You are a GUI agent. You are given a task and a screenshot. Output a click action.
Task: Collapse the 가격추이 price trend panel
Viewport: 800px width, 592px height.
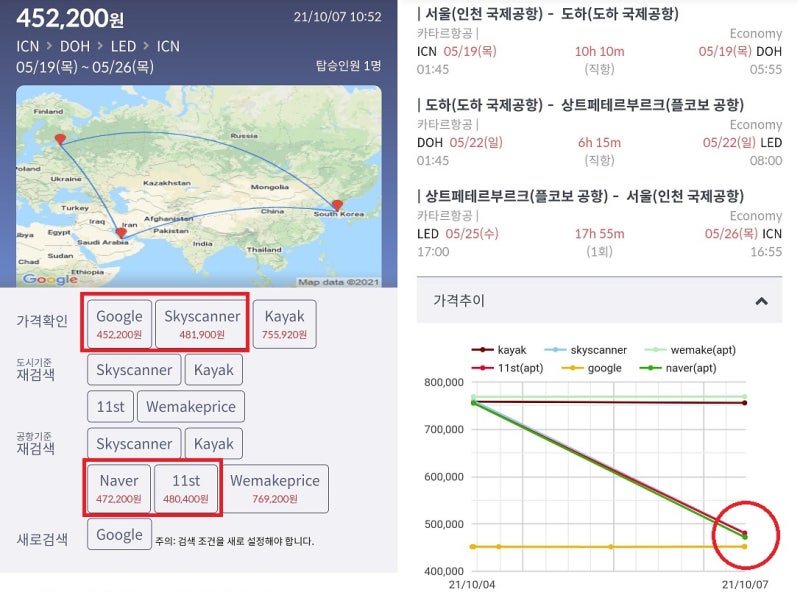(x=760, y=300)
